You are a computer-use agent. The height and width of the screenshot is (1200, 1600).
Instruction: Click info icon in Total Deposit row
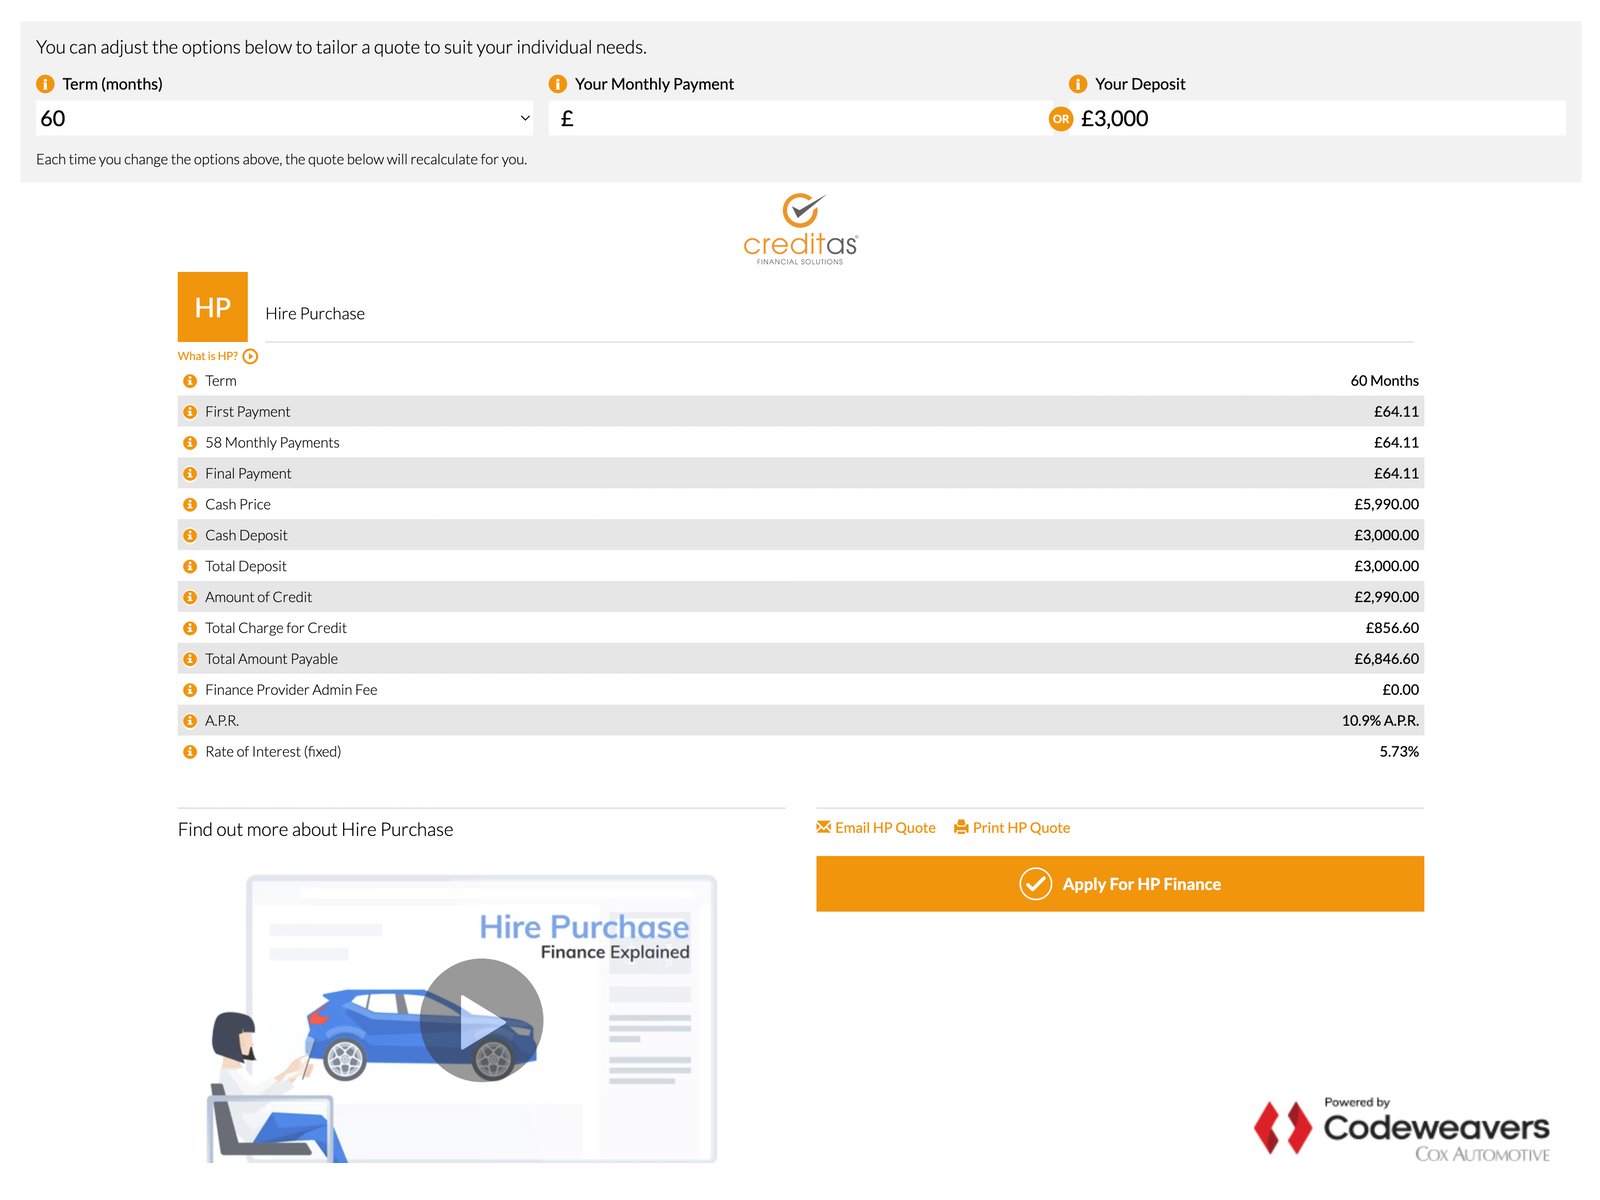pyautogui.click(x=190, y=567)
